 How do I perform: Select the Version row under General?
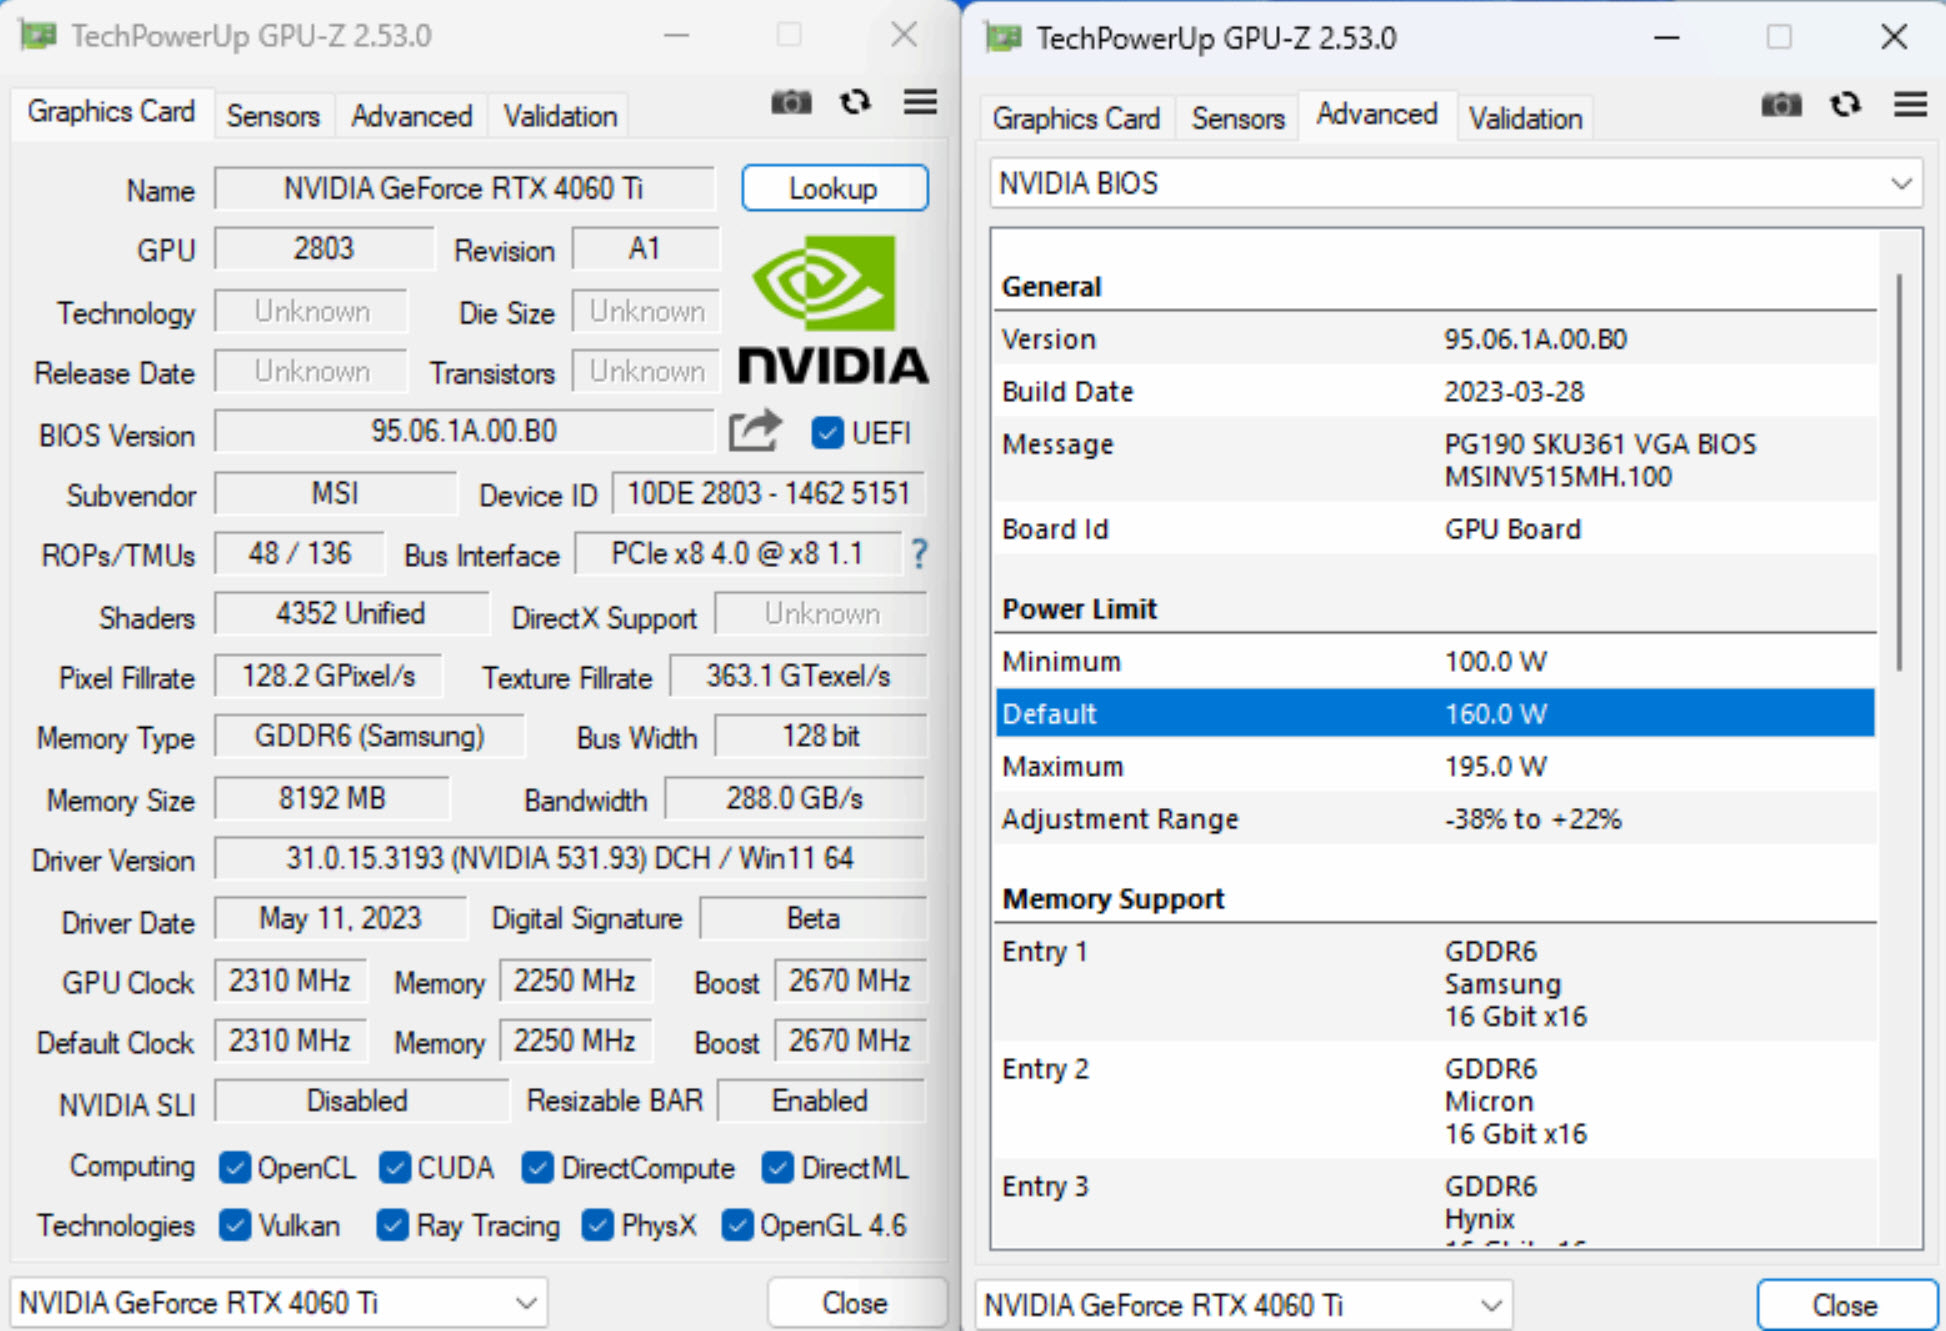coord(1435,339)
